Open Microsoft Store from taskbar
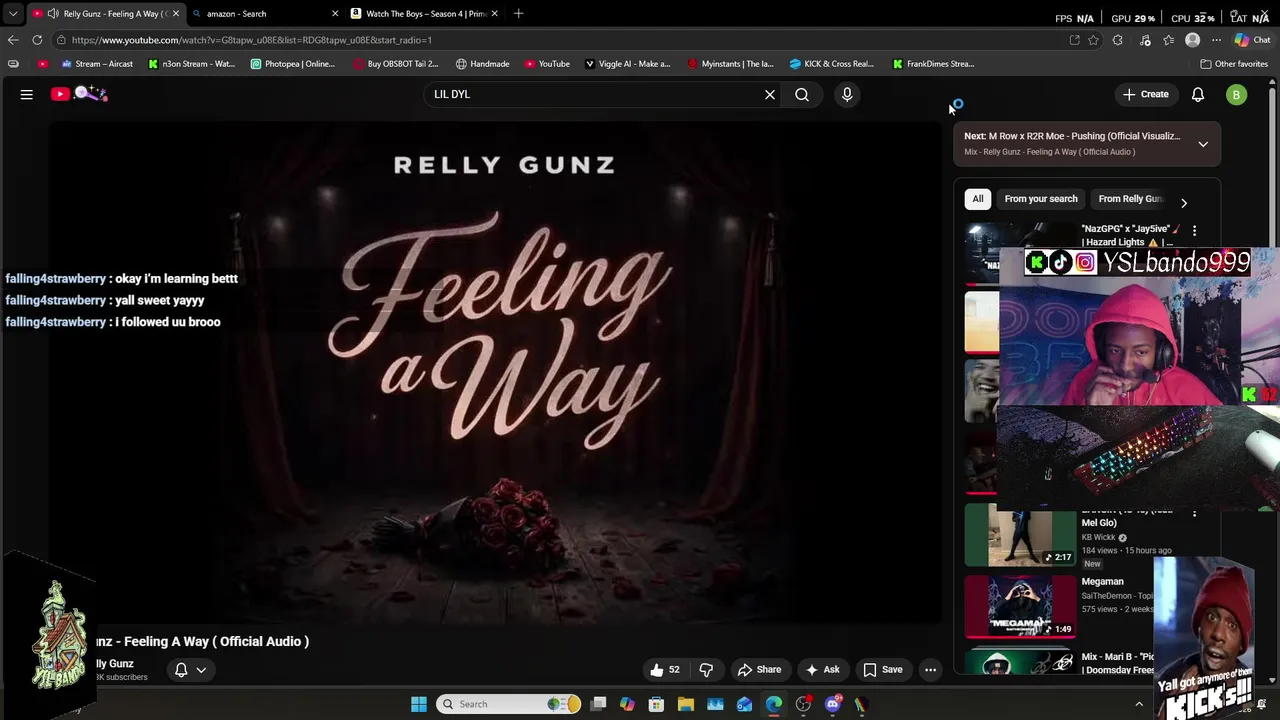 pos(656,704)
